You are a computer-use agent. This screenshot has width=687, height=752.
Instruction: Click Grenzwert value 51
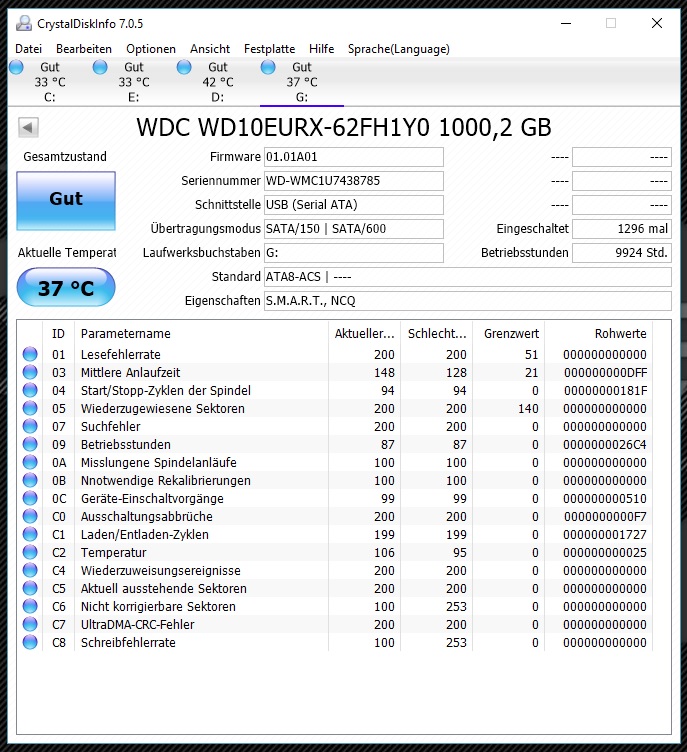(532, 354)
